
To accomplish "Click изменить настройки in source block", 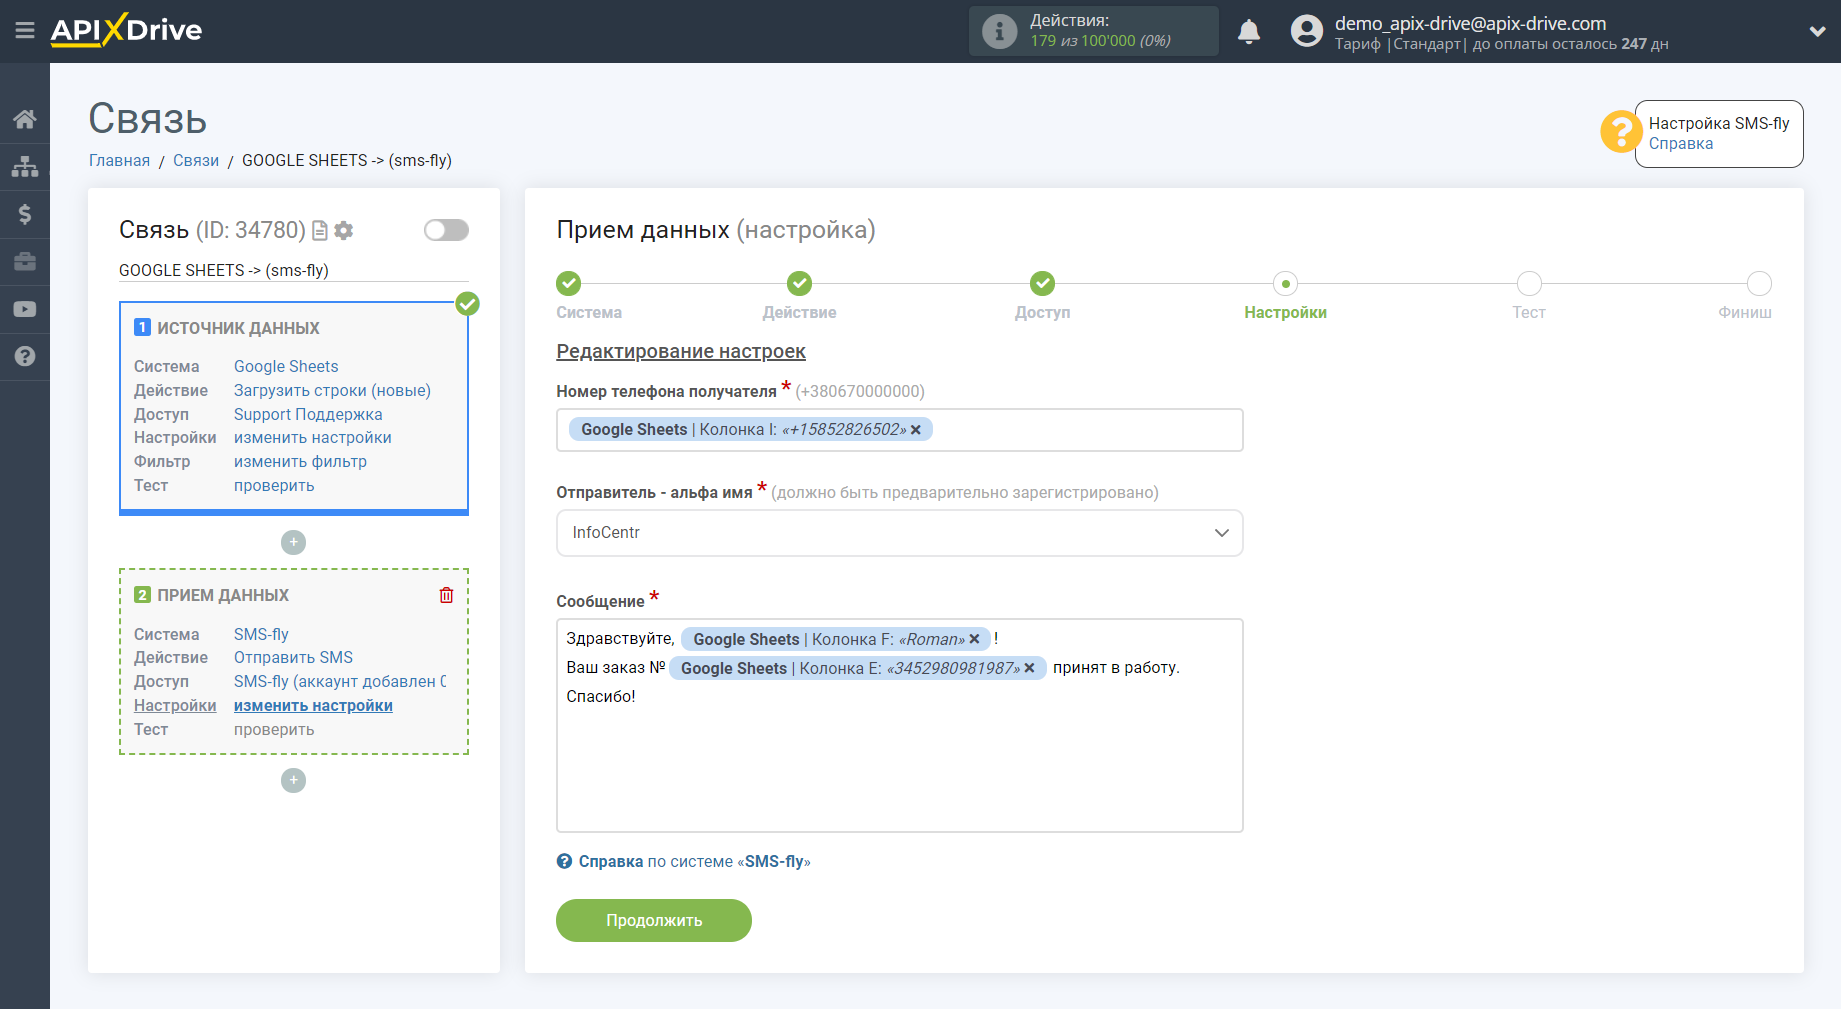I will pos(313,437).
